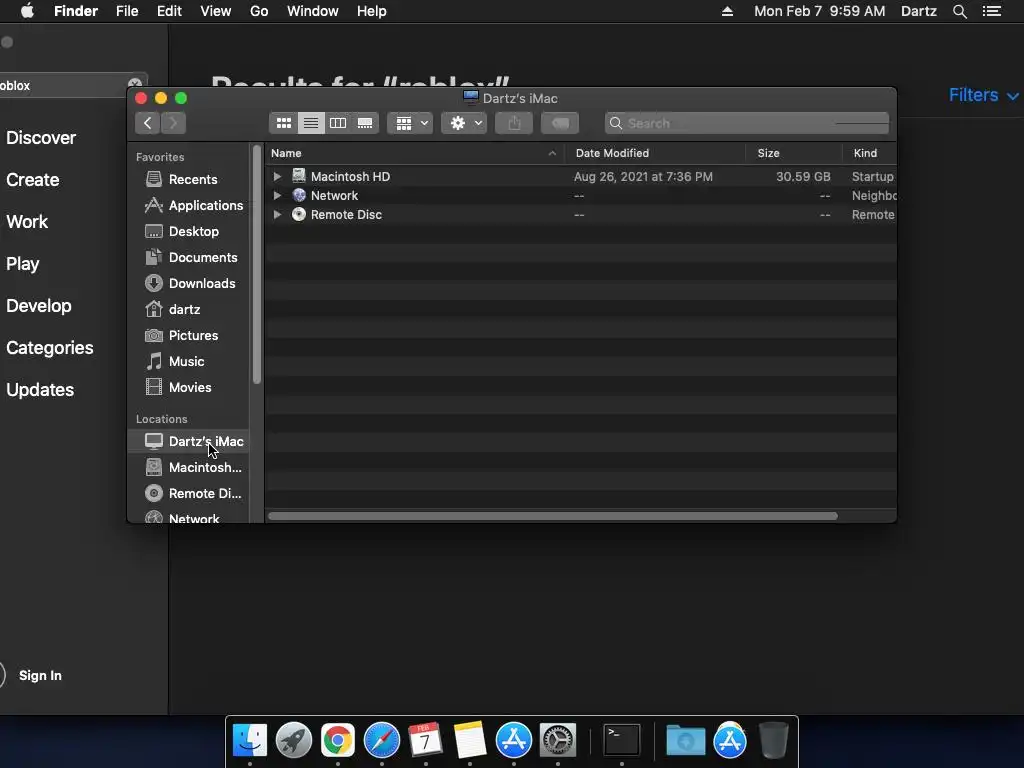Open Terminal from the Dock
The height and width of the screenshot is (768, 1024).
pyautogui.click(x=621, y=741)
